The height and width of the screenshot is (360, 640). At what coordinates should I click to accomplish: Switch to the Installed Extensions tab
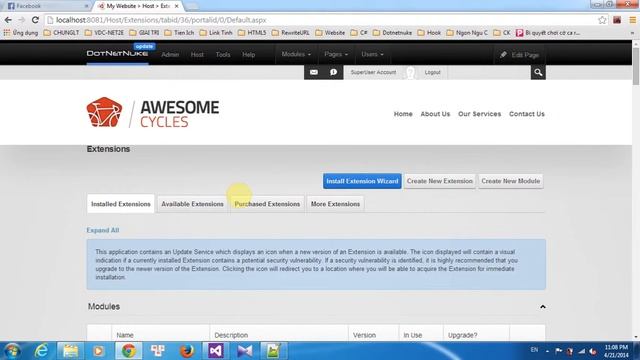pos(121,204)
